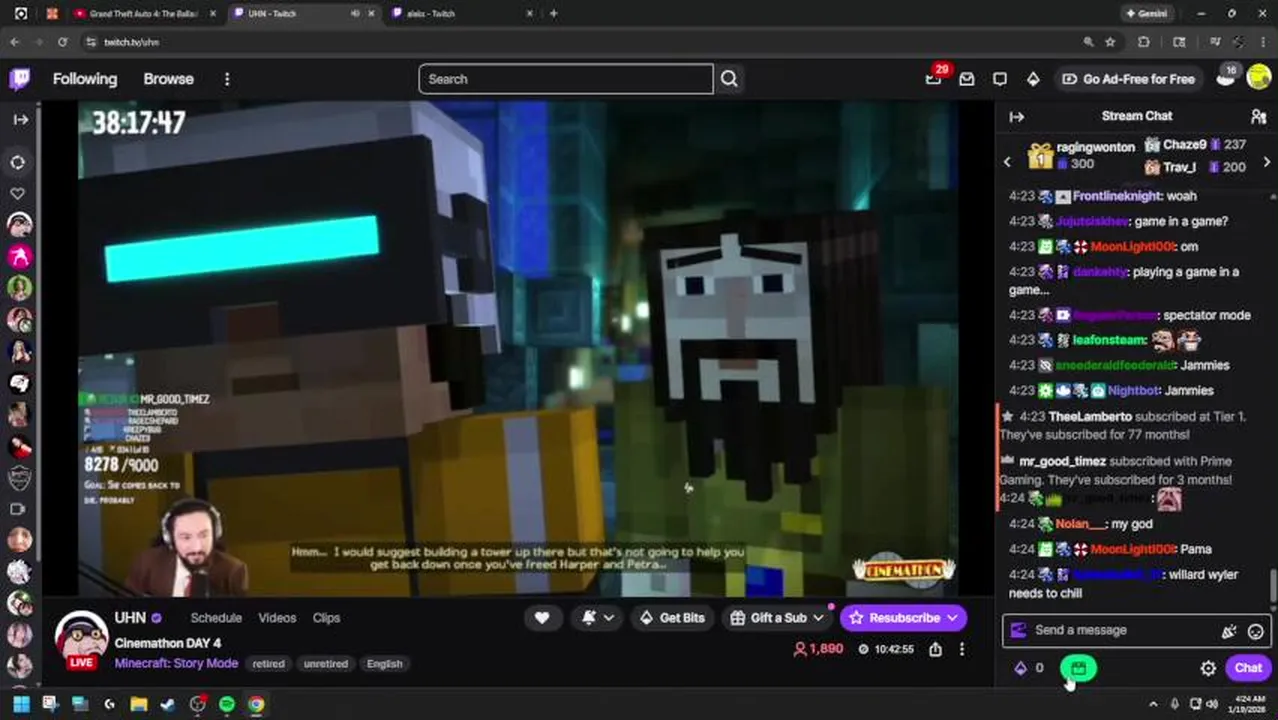
Task: Open notifications with the 29 badge
Action: click(x=934, y=78)
